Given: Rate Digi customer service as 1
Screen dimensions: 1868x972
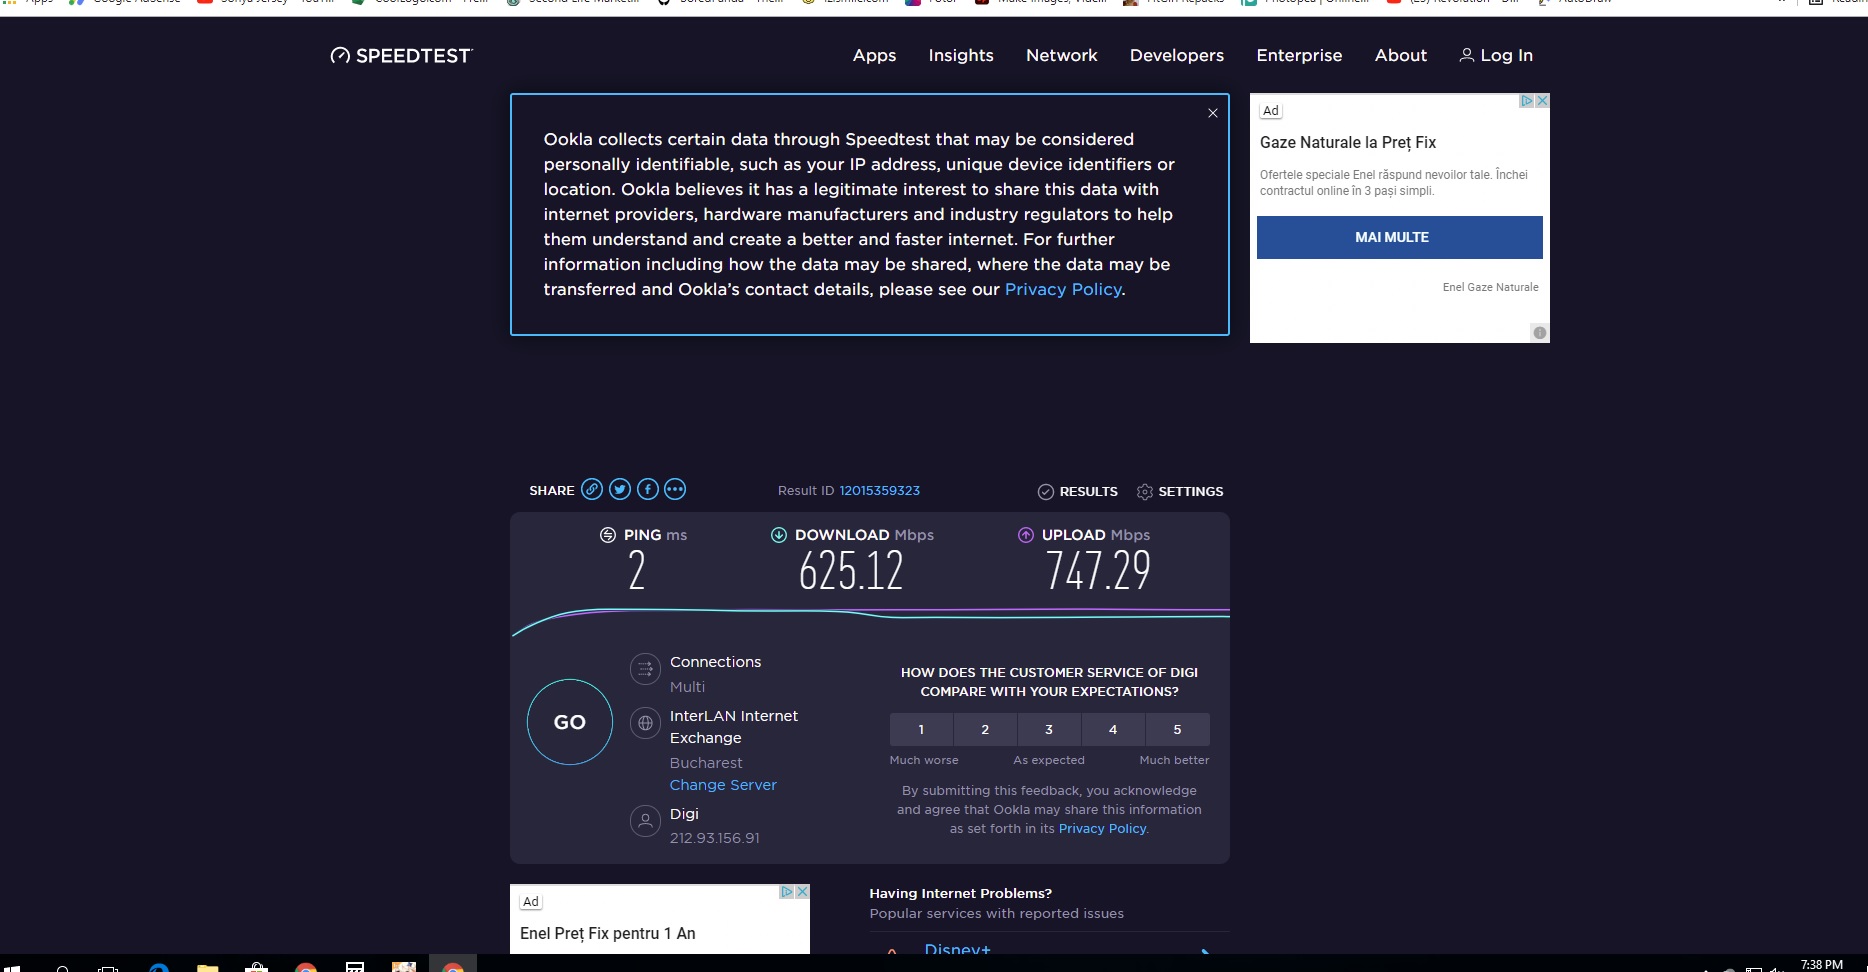Looking at the screenshot, I should pyautogui.click(x=921, y=729).
